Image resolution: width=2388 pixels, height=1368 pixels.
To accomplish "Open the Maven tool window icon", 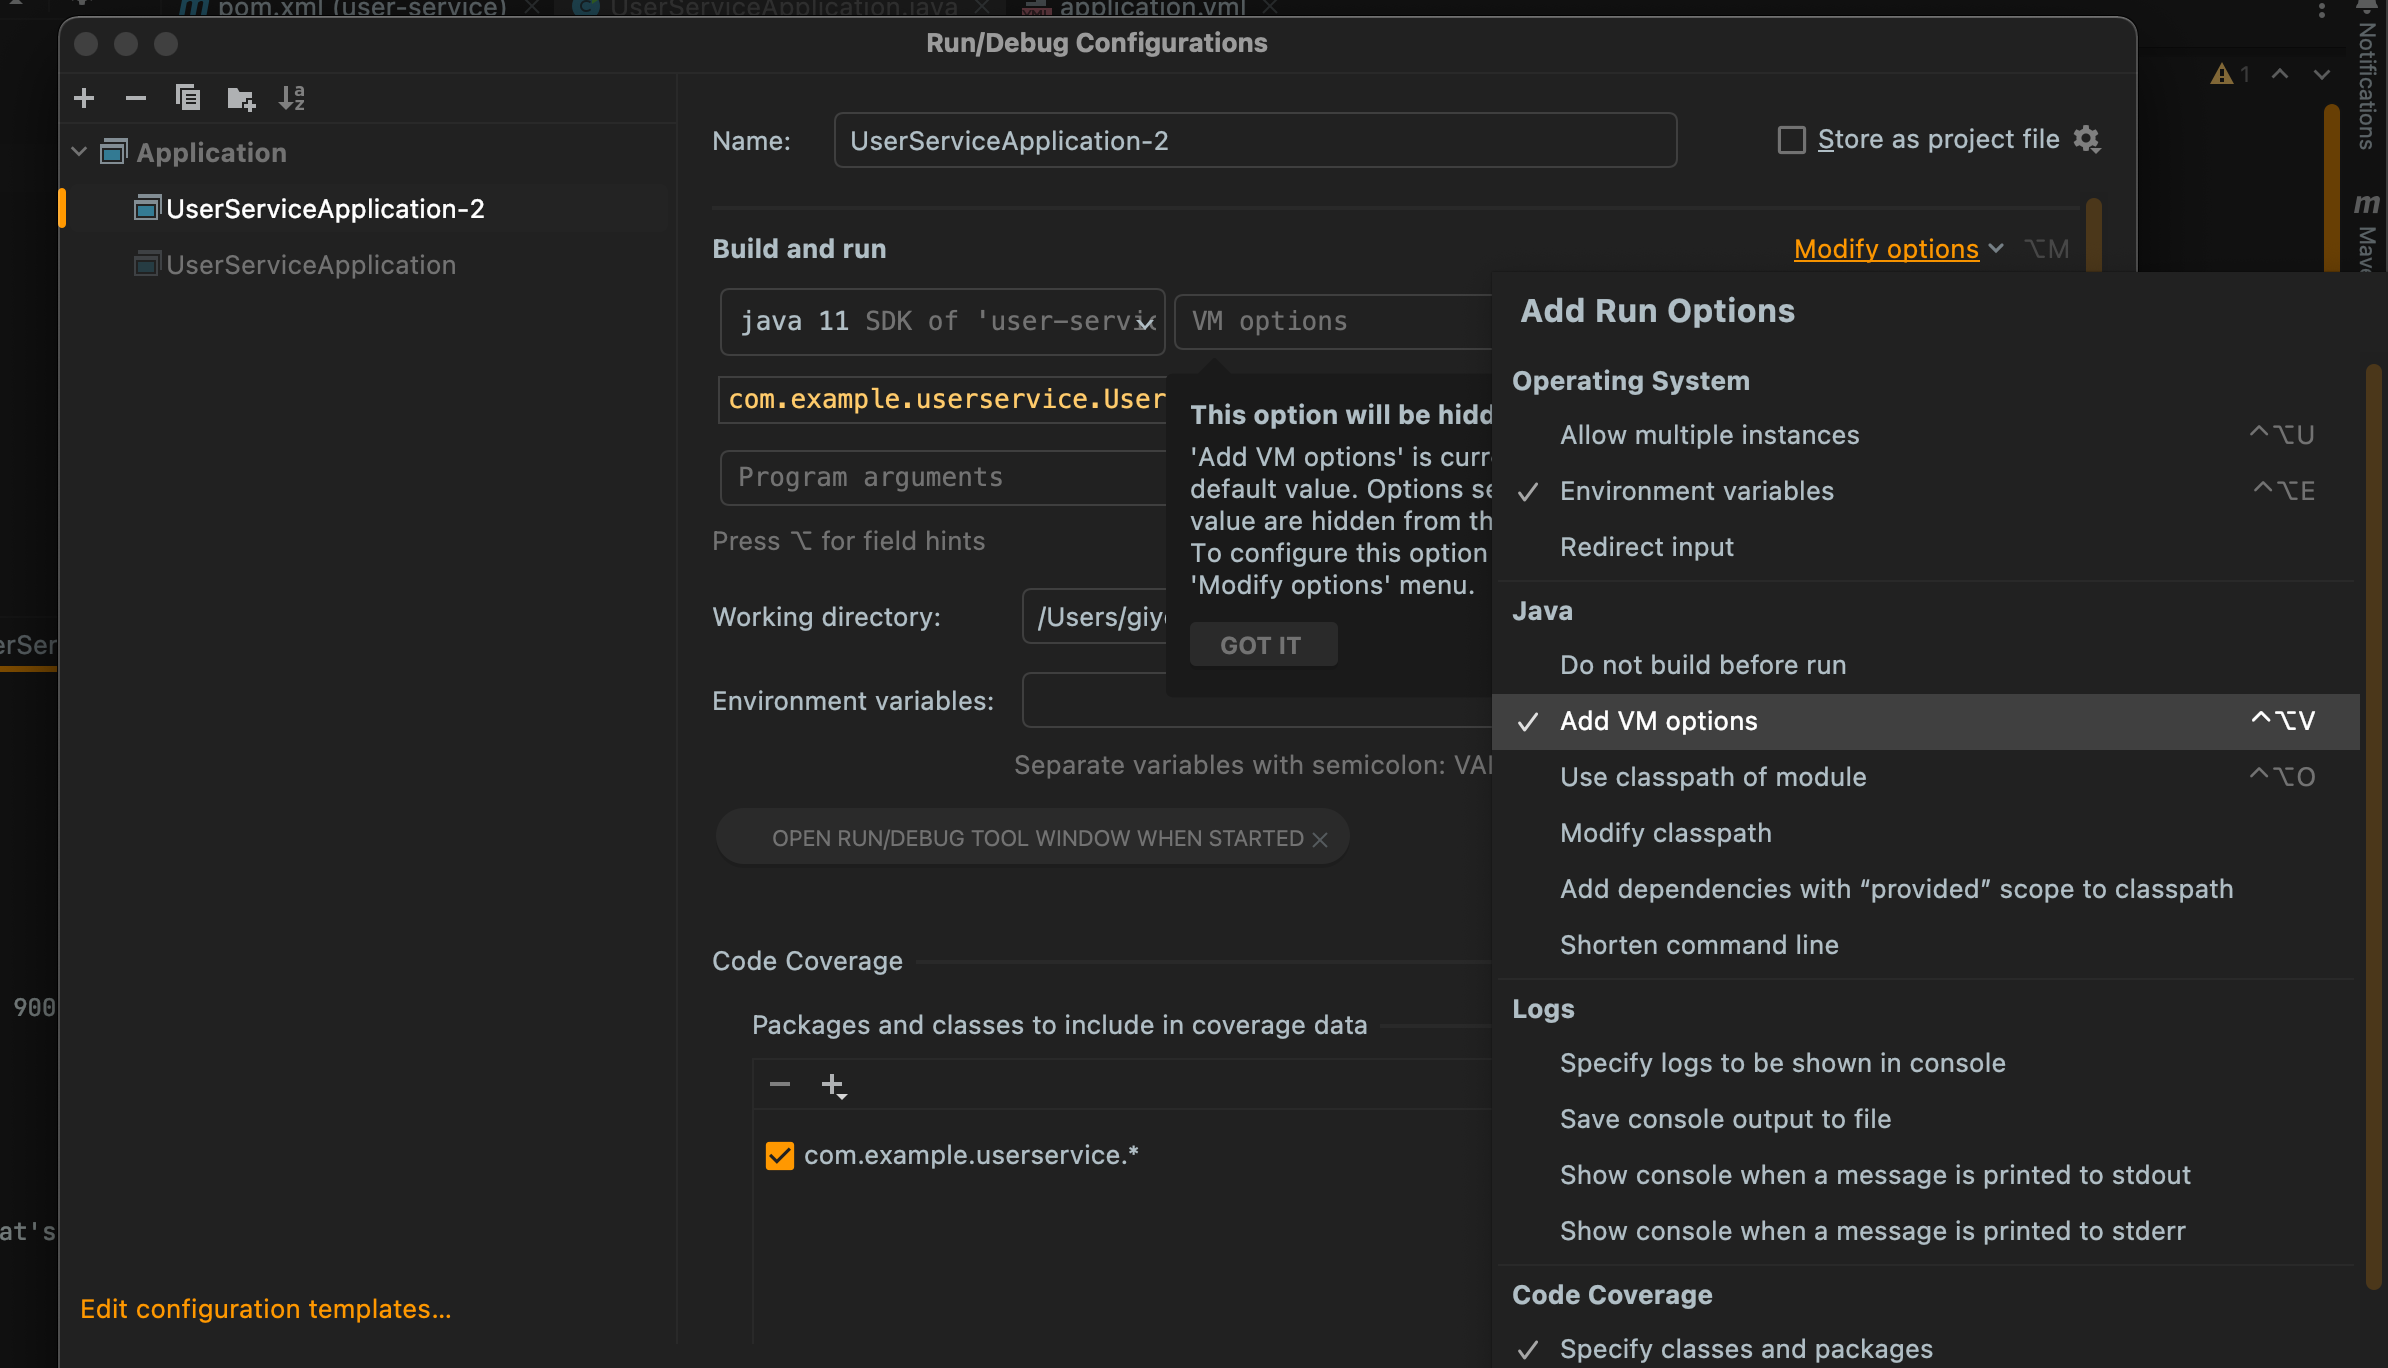I will point(2366,203).
